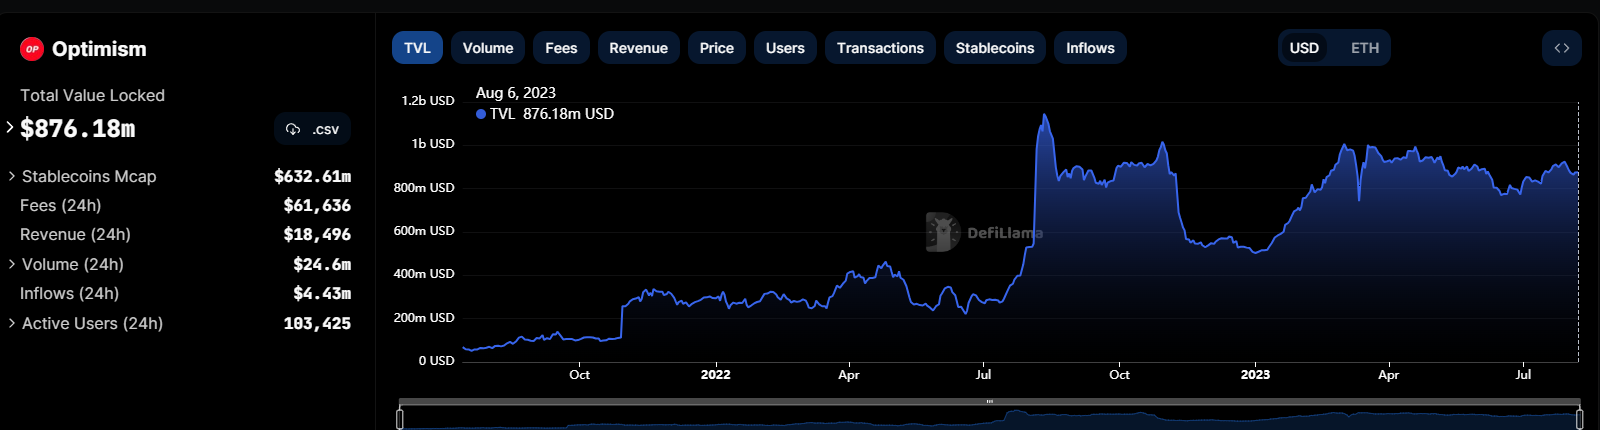Image resolution: width=1600 pixels, height=430 pixels.
Task: Click the $18,496 revenue value
Action: pyautogui.click(x=317, y=234)
